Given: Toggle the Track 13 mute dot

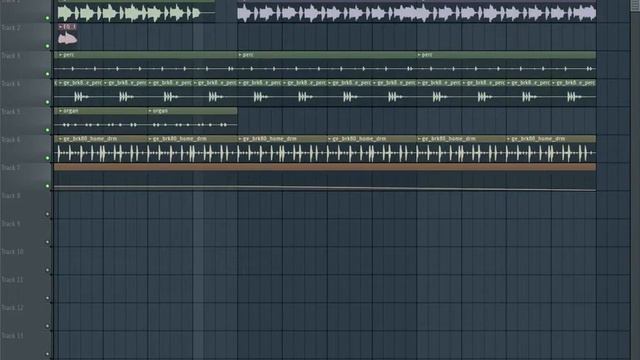Looking at the screenshot, I should (x=47, y=354).
